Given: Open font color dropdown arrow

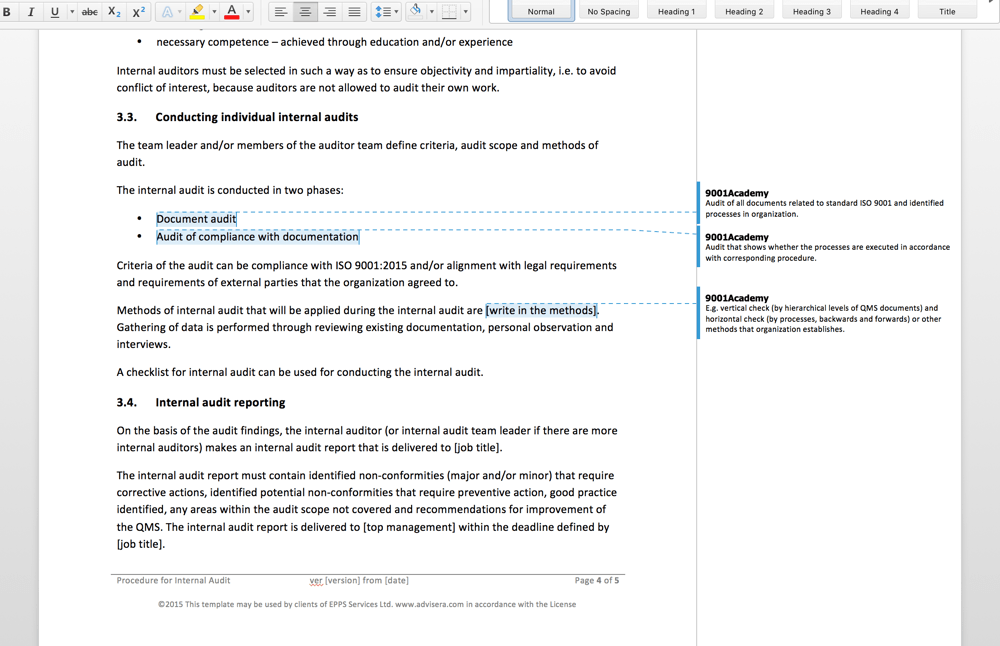Looking at the screenshot, I should tap(248, 11).
